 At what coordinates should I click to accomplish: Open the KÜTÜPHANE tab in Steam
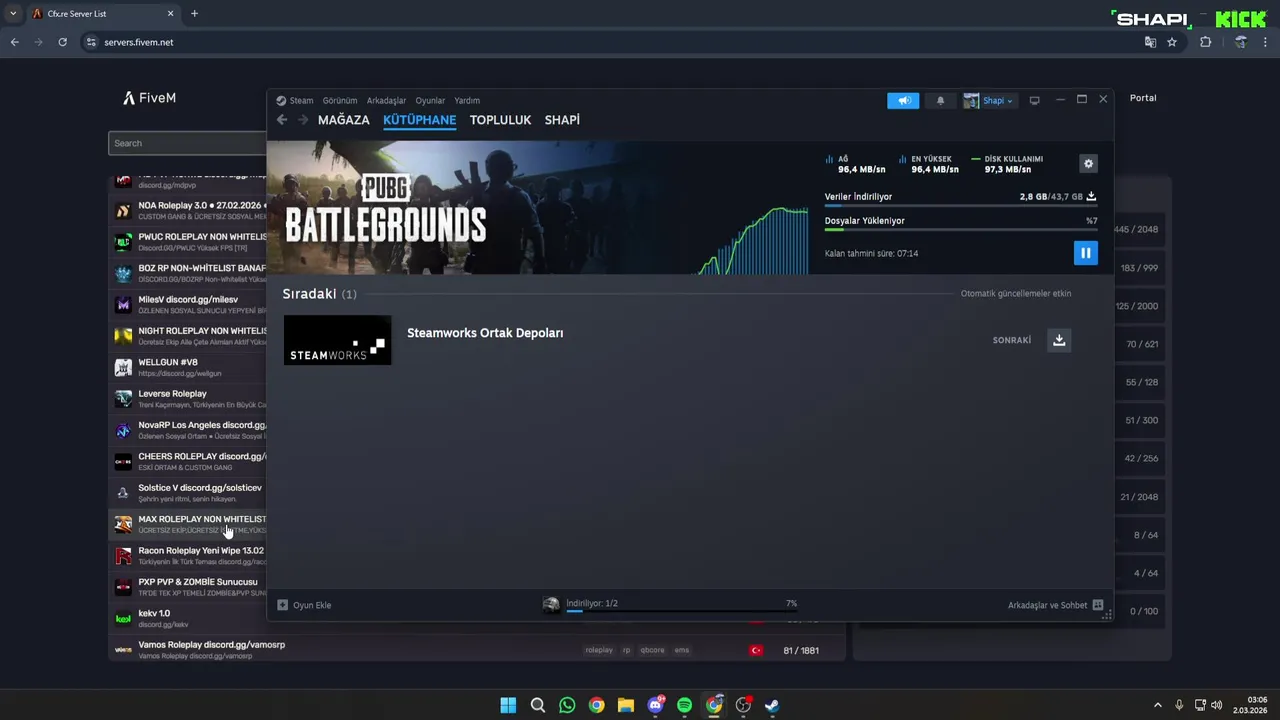[x=419, y=120]
